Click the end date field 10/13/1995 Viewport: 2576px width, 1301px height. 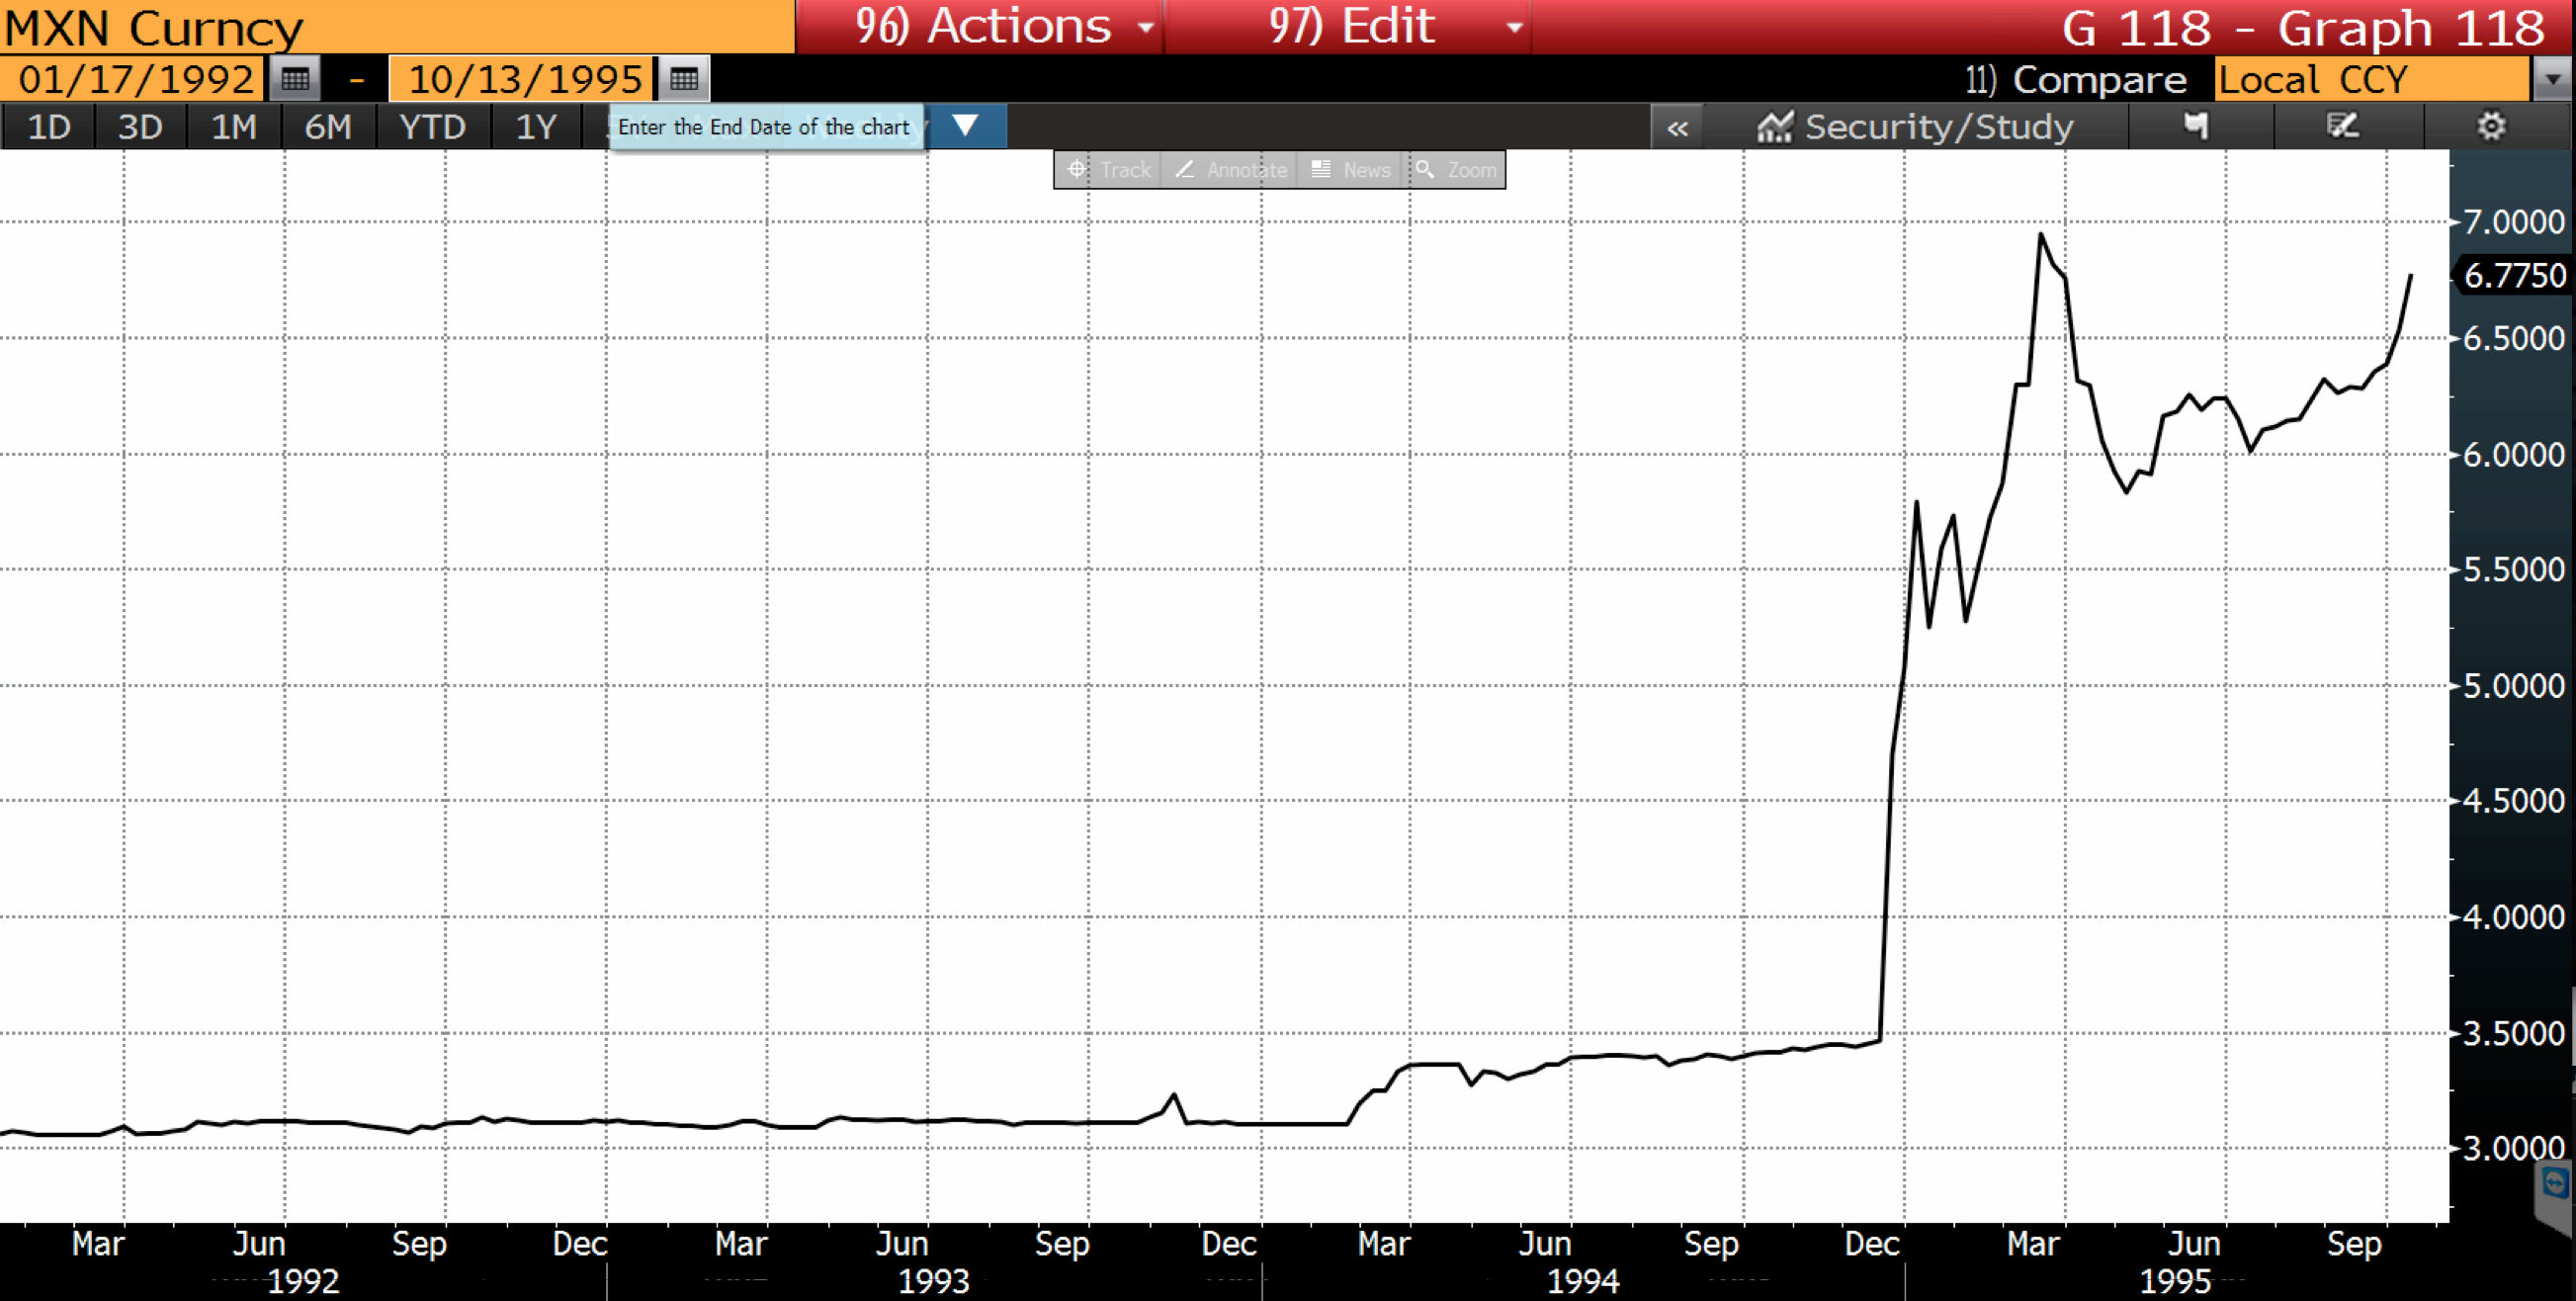523,79
